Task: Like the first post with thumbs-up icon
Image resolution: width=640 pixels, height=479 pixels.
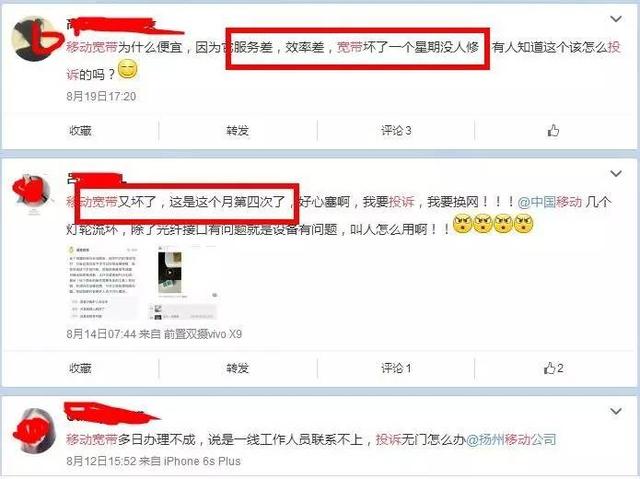Action: pos(553,131)
